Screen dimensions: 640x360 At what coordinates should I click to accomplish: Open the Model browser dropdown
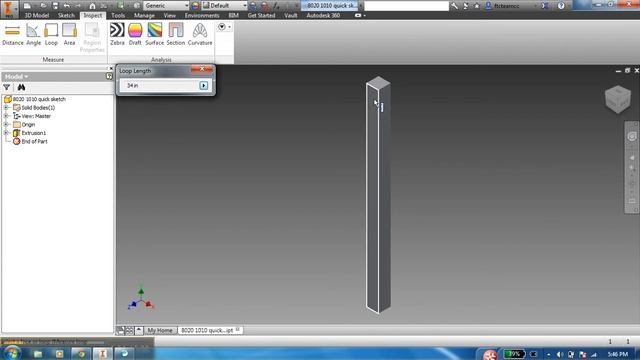[x=16, y=76]
